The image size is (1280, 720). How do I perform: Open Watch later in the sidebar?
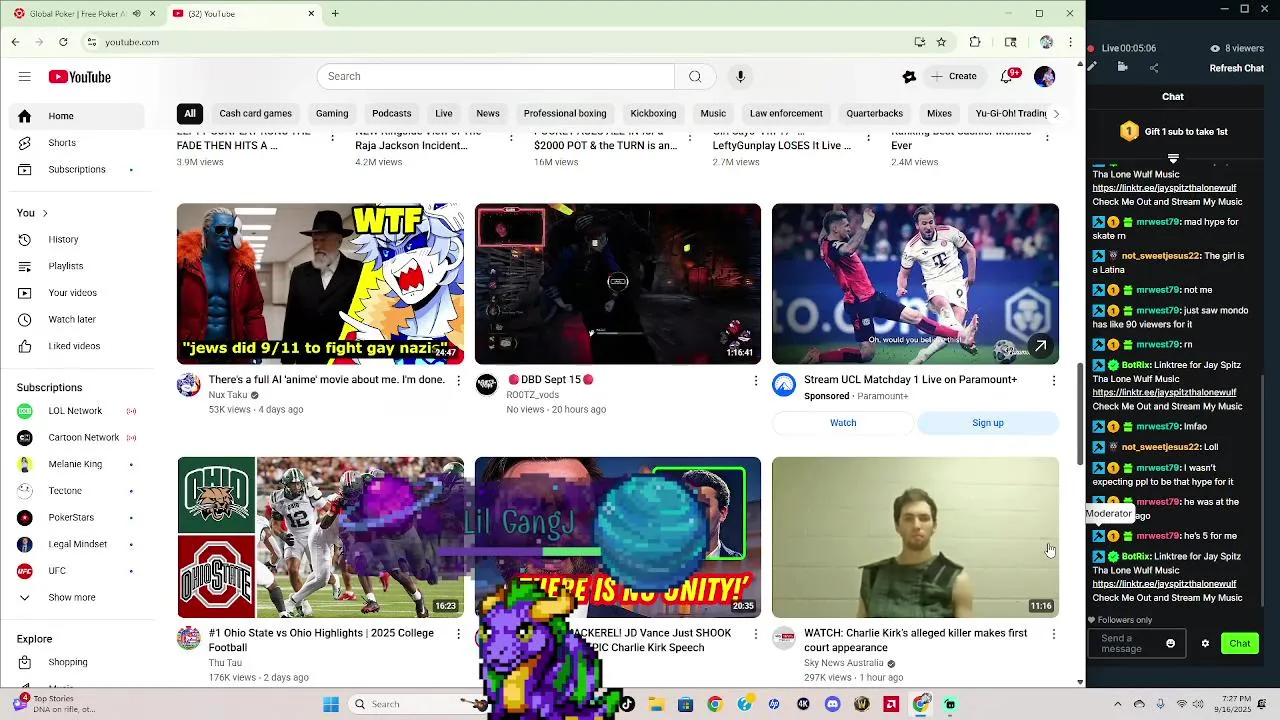pyautogui.click(x=72, y=319)
